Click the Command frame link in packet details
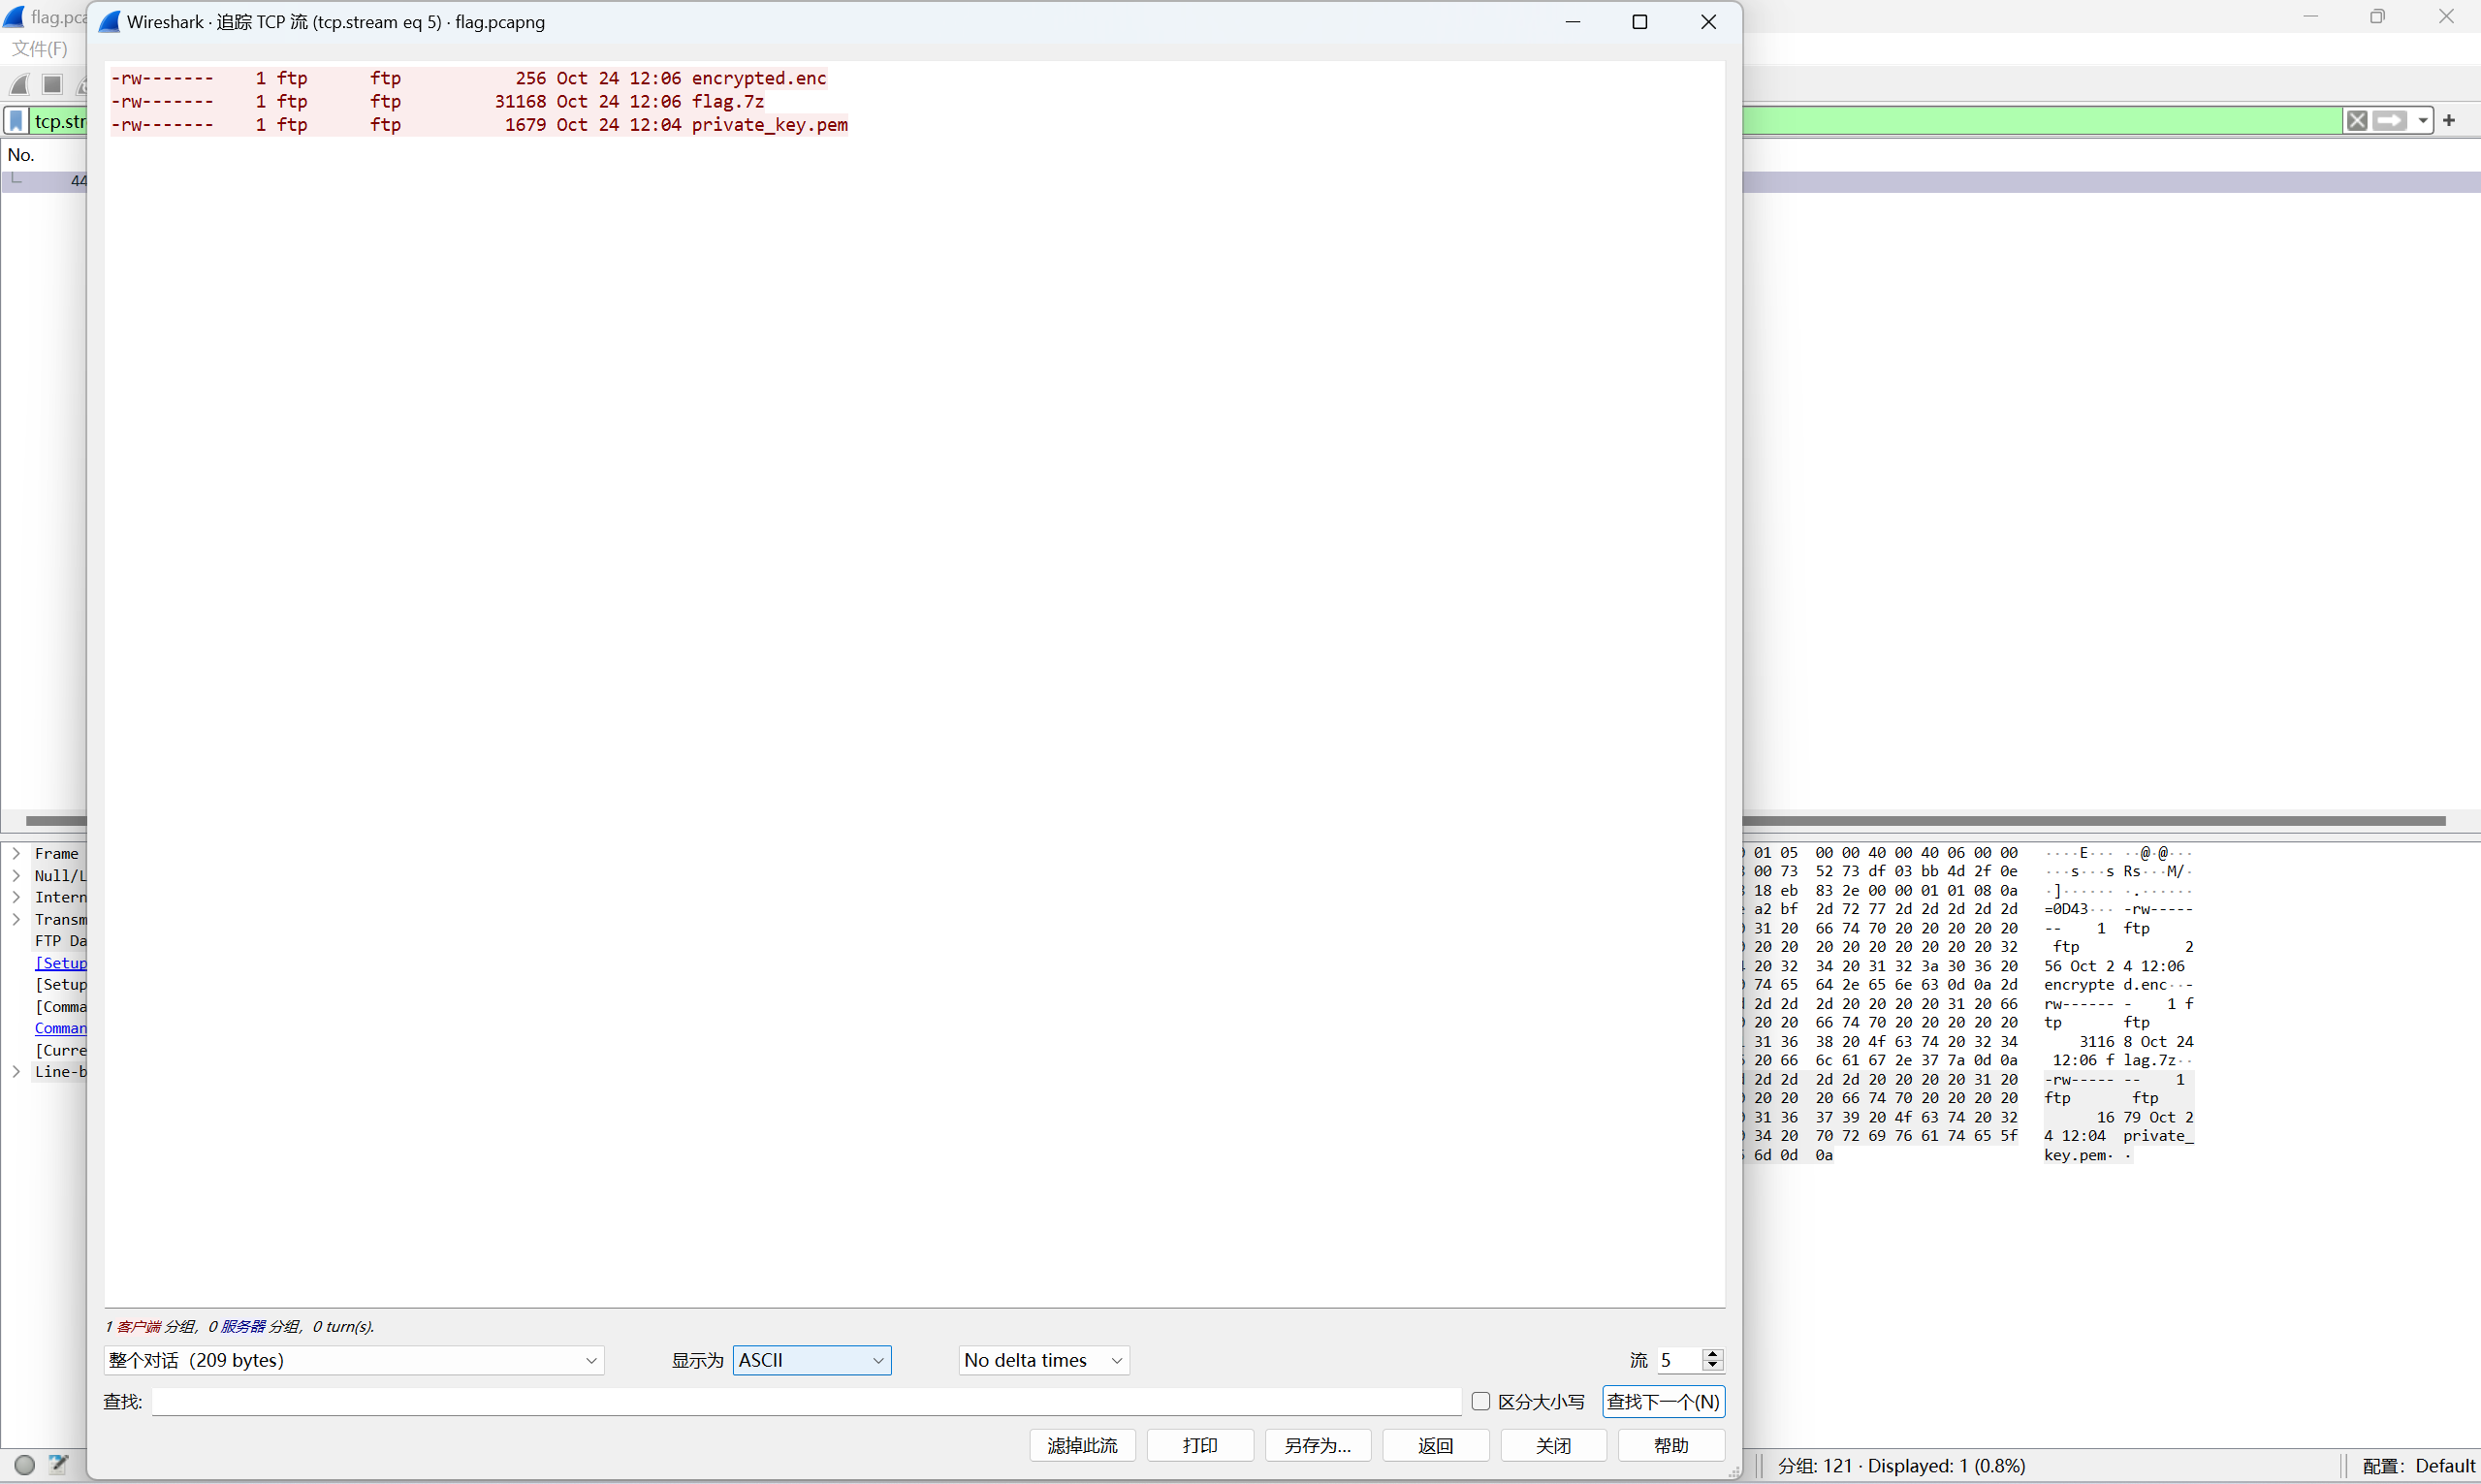Viewport: 2481px width, 1484px height. tap(61, 1028)
